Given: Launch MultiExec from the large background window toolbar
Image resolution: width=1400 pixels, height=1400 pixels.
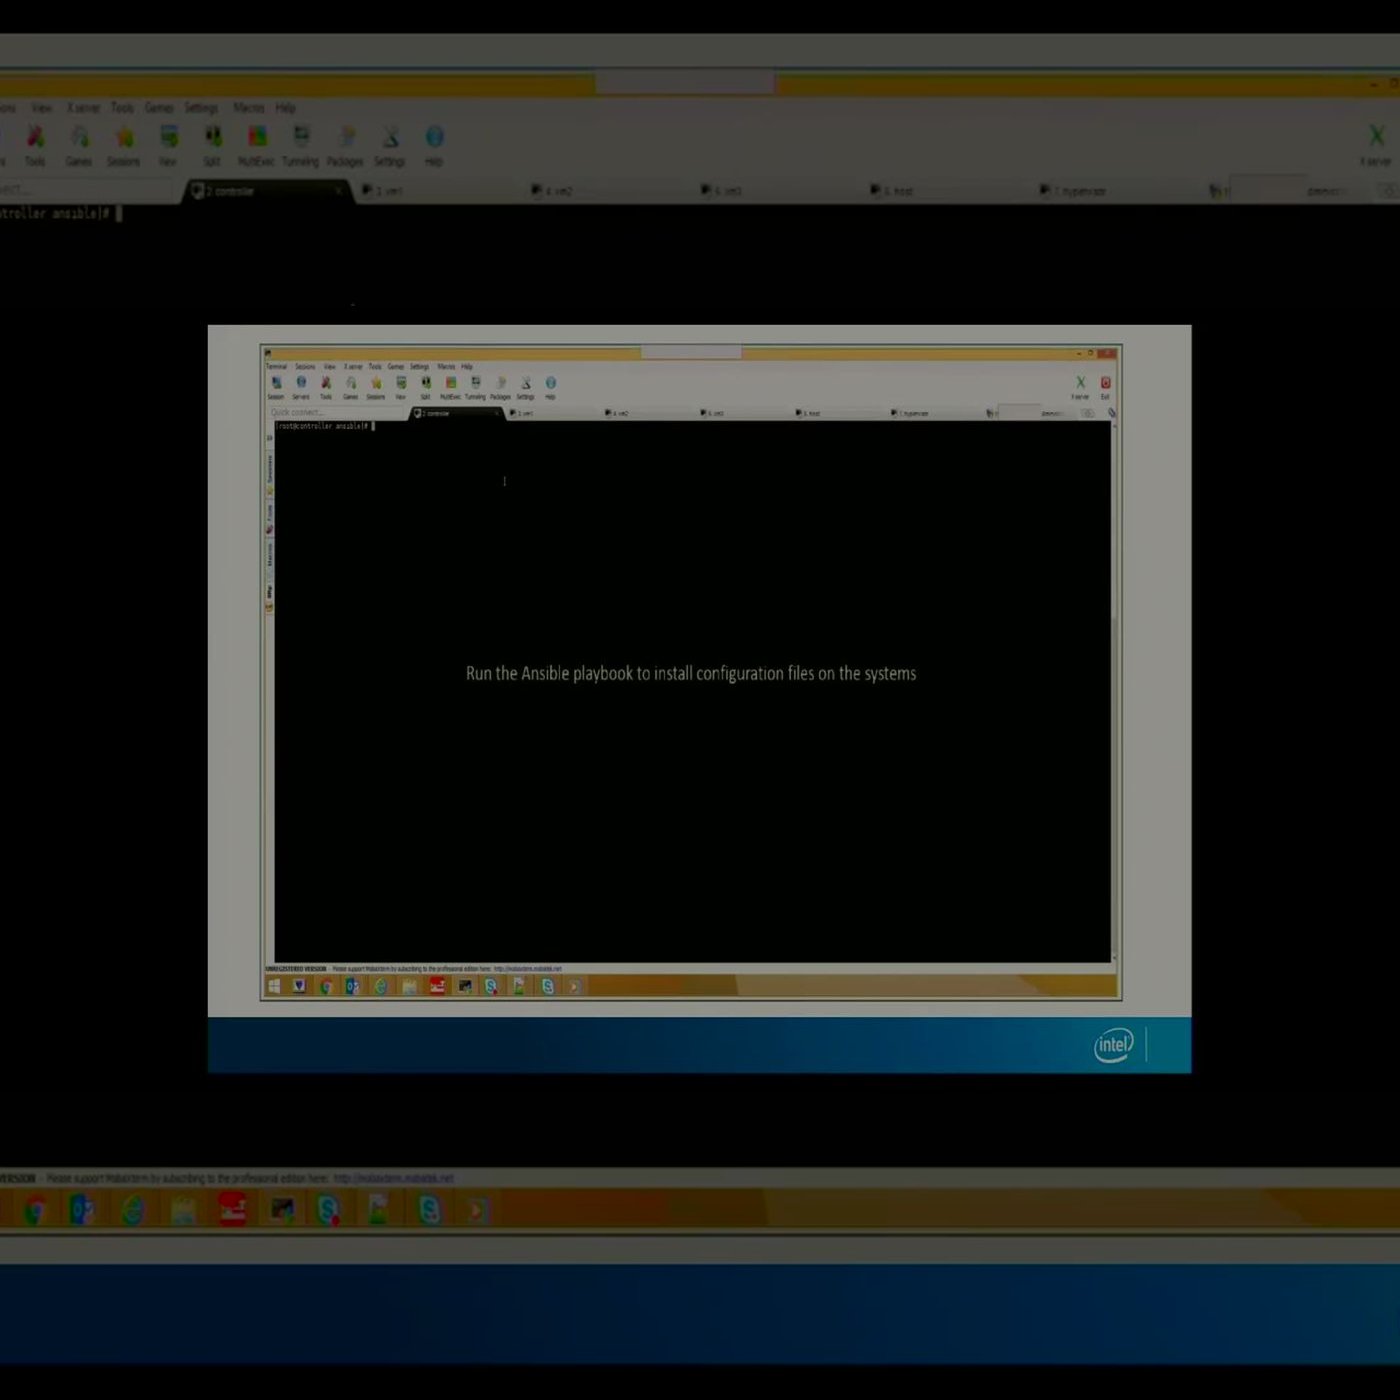Looking at the screenshot, I should pyautogui.click(x=257, y=137).
